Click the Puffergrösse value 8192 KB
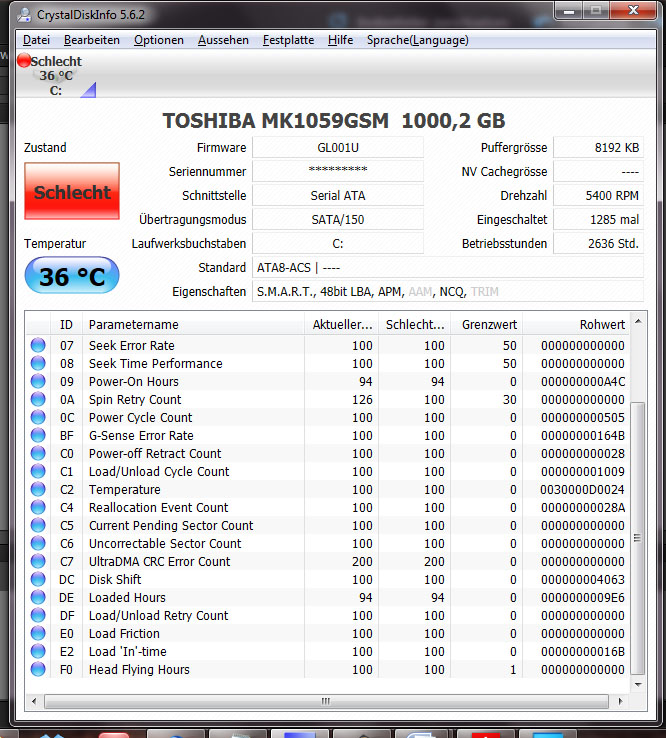Screen dimensions: 666x738 598,148
